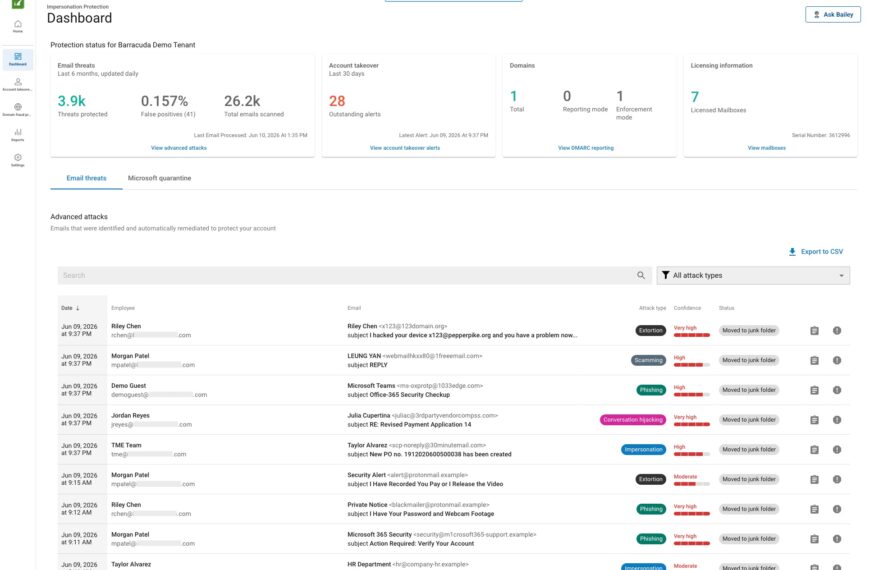Click employee name Jordan Reyes
The width and height of the screenshot is (870, 570).
[x=130, y=416]
